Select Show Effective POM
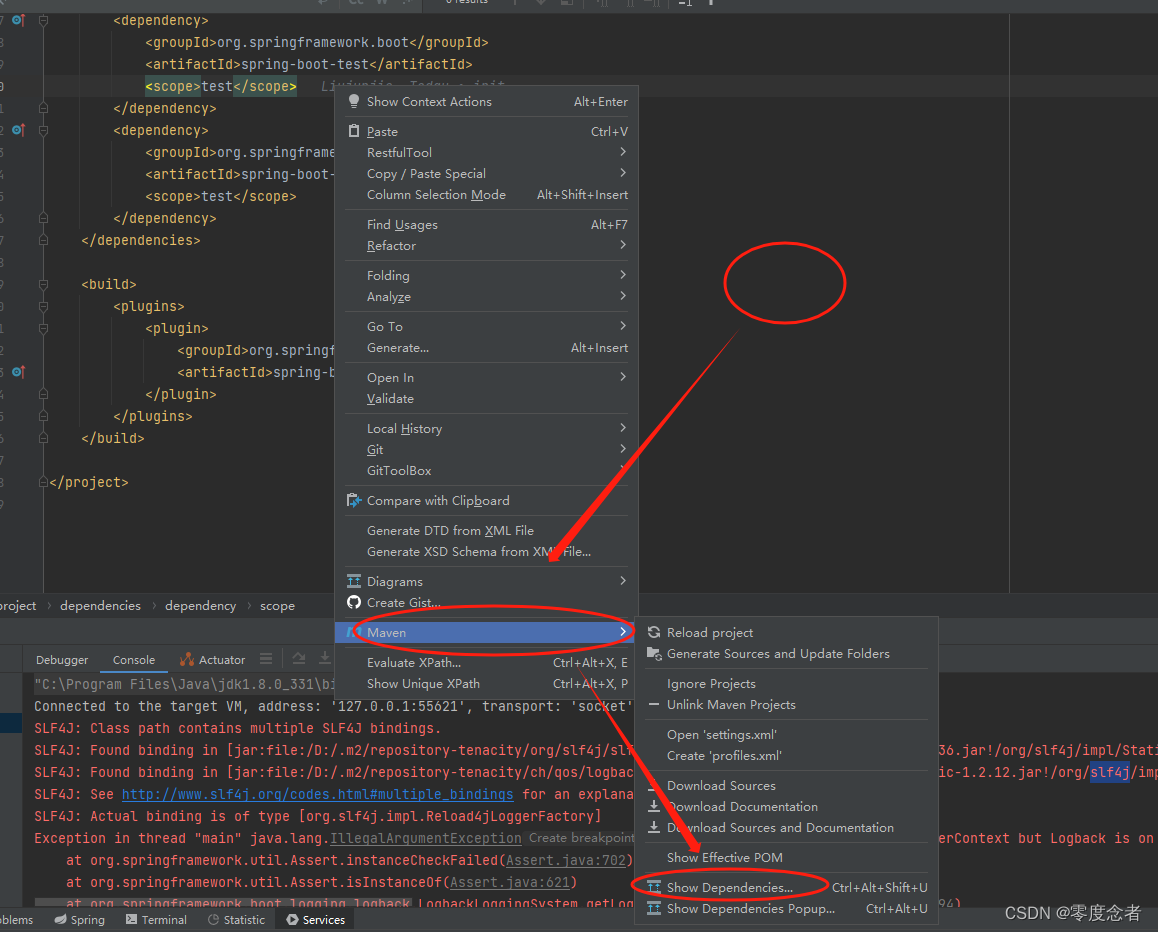Image resolution: width=1158 pixels, height=932 pixels. (787, 857)
